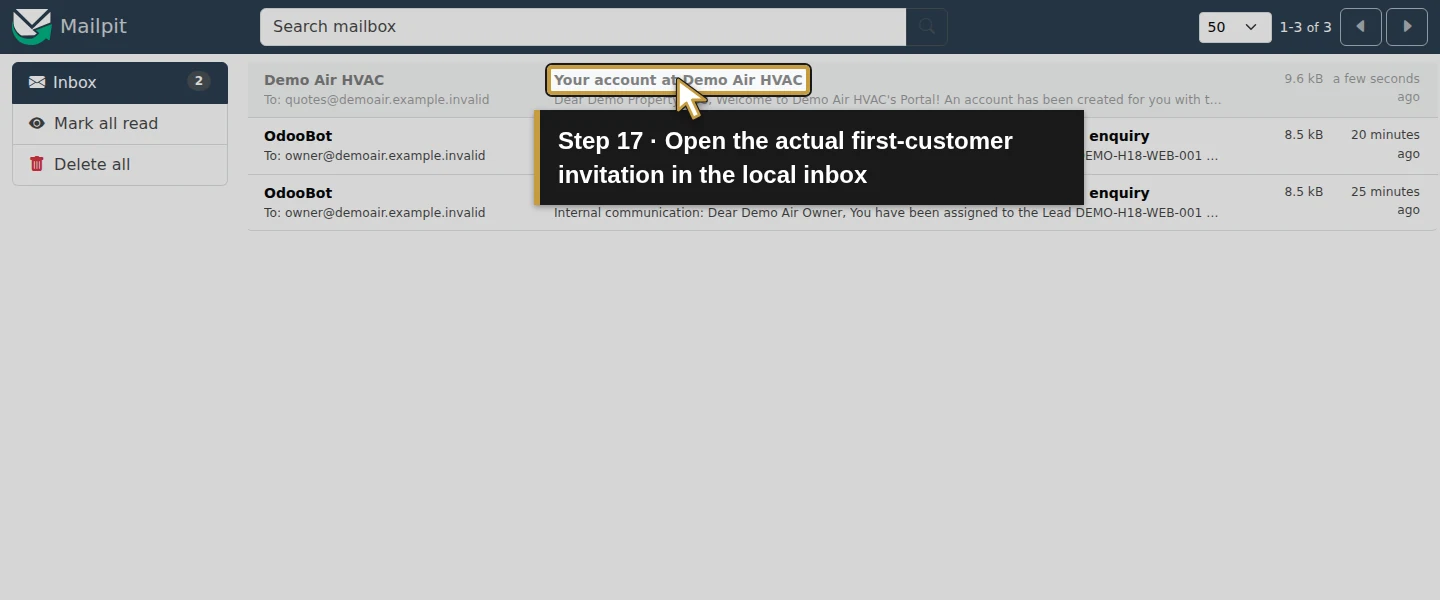The width and height of the screenshot is (1440, 600).
Task: Focus the Search mailbox field
Action: 583,27
